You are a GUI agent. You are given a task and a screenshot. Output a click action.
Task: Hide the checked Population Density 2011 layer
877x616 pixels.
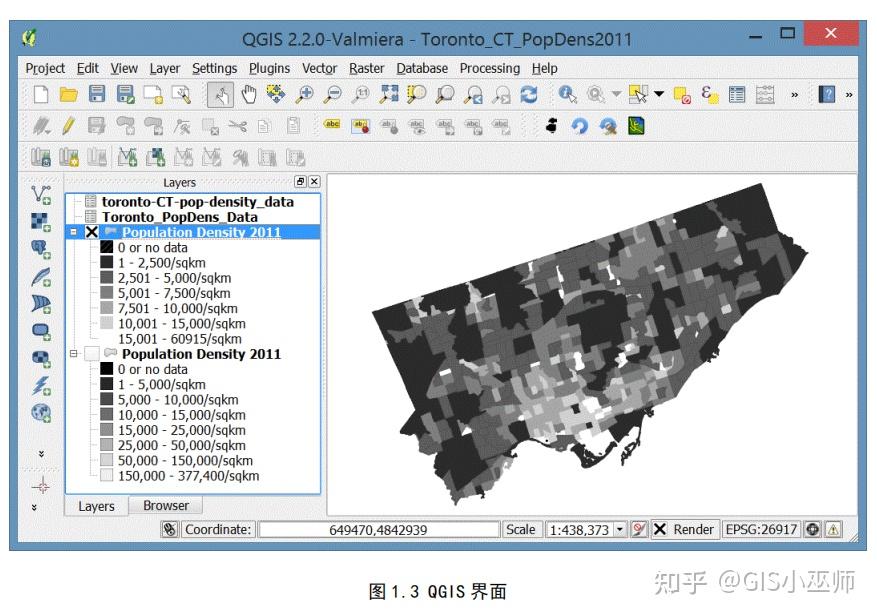(93, 231)
